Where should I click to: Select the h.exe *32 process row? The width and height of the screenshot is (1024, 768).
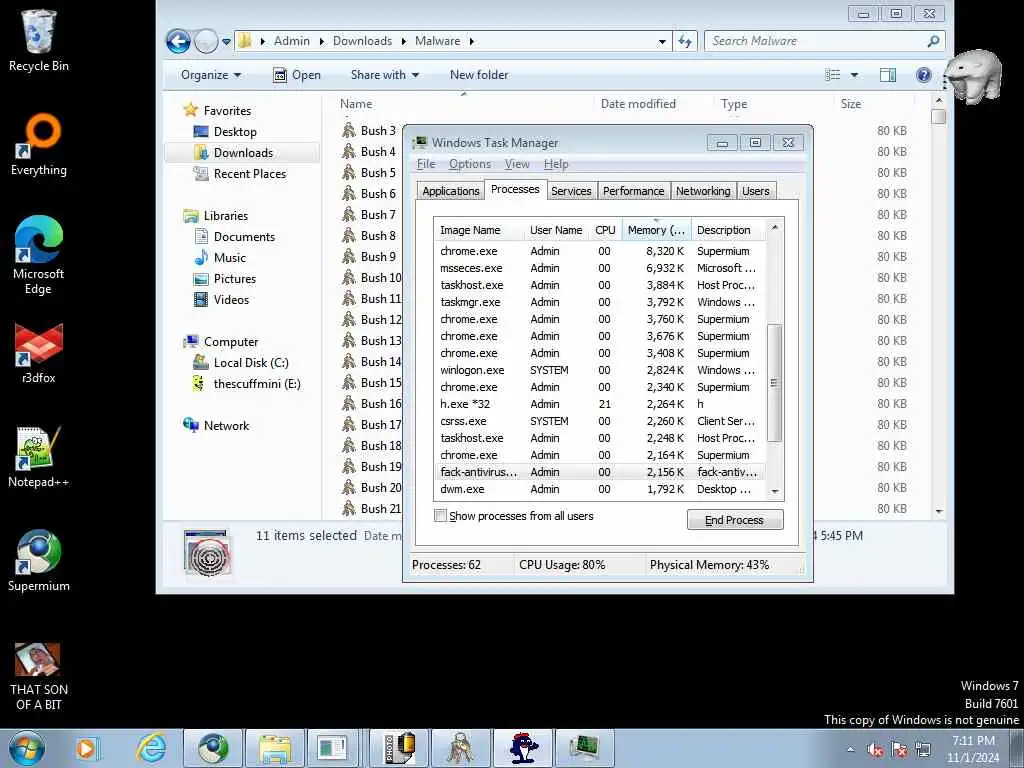[599, 404]
